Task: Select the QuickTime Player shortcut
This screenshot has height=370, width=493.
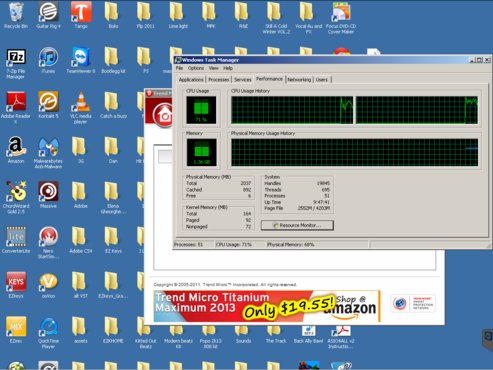Action: tap(48, 332)
